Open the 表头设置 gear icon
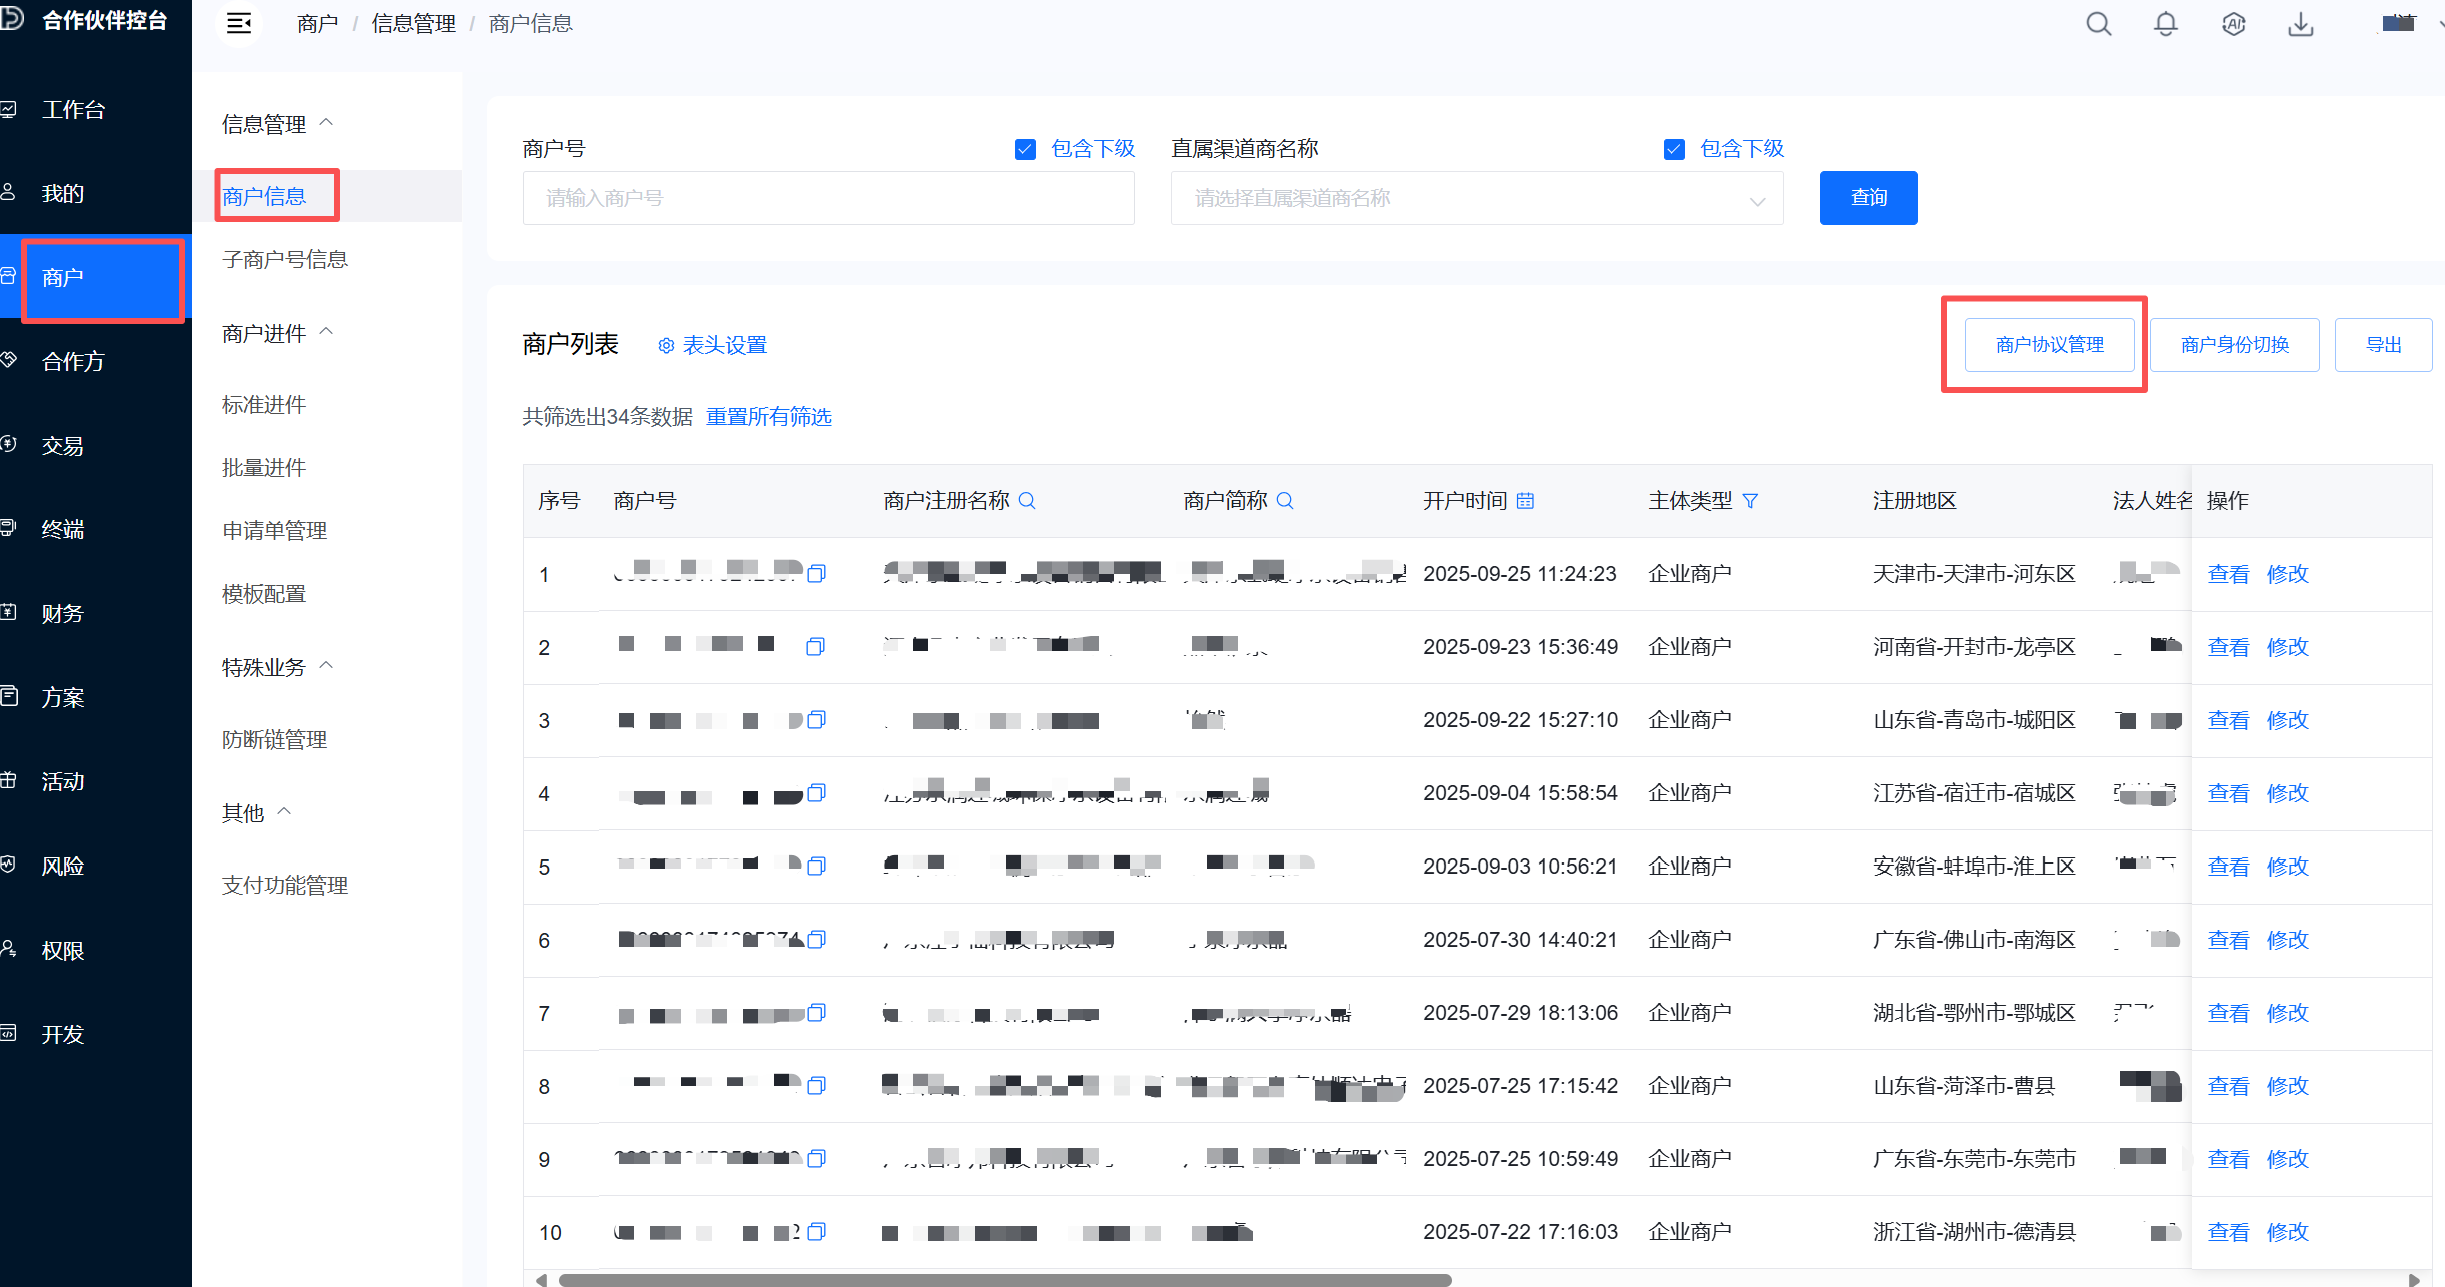Viewport: 2445px width, 1287px height. [666, 345]
